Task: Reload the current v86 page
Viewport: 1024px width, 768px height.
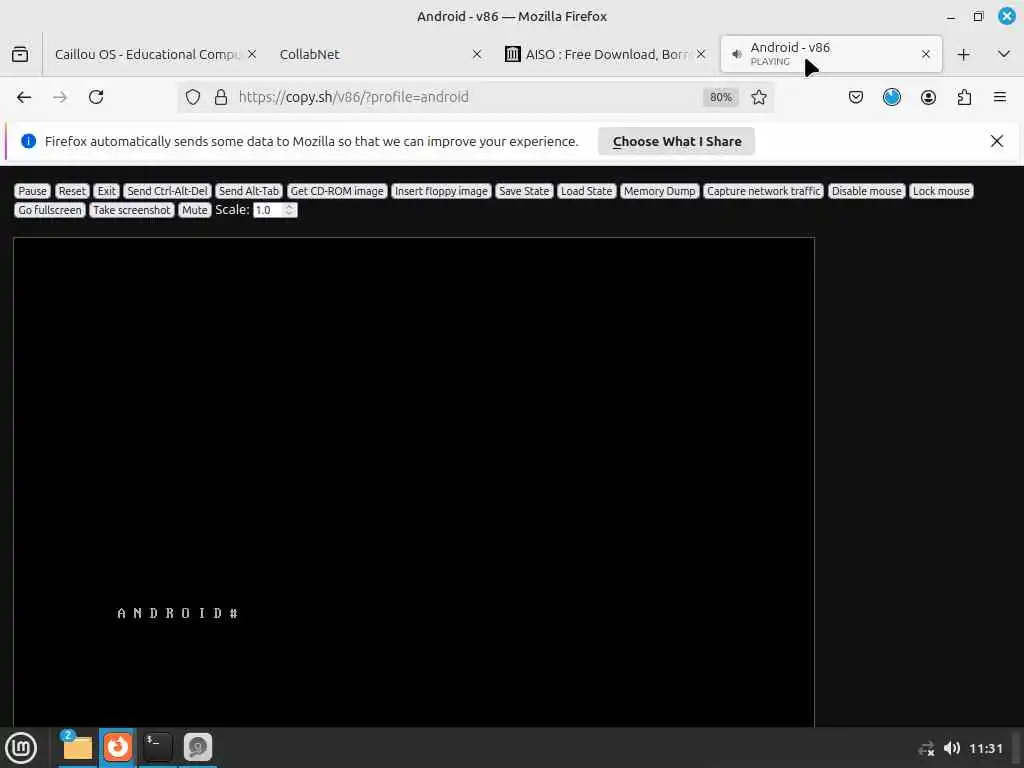Action: [96, 97]
